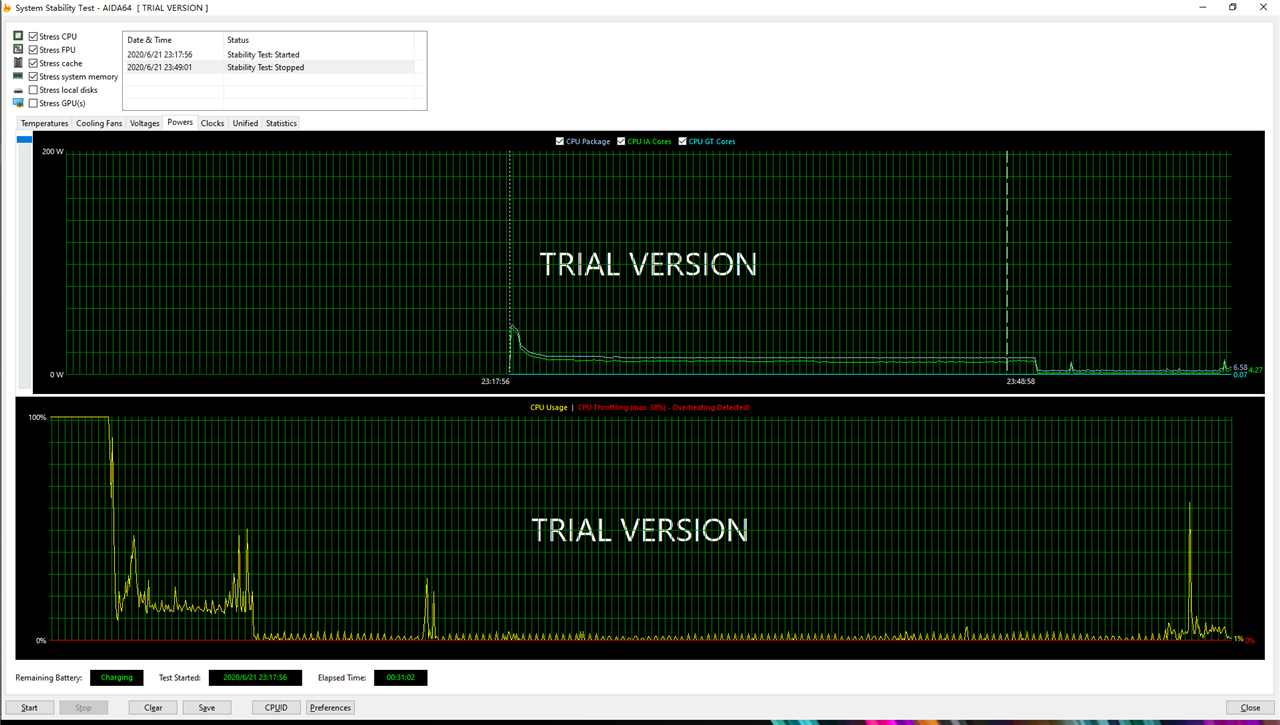1280x725 pixels.
Task: Restore down the System Stability Test window
Action: click(x=1233, y=7)
